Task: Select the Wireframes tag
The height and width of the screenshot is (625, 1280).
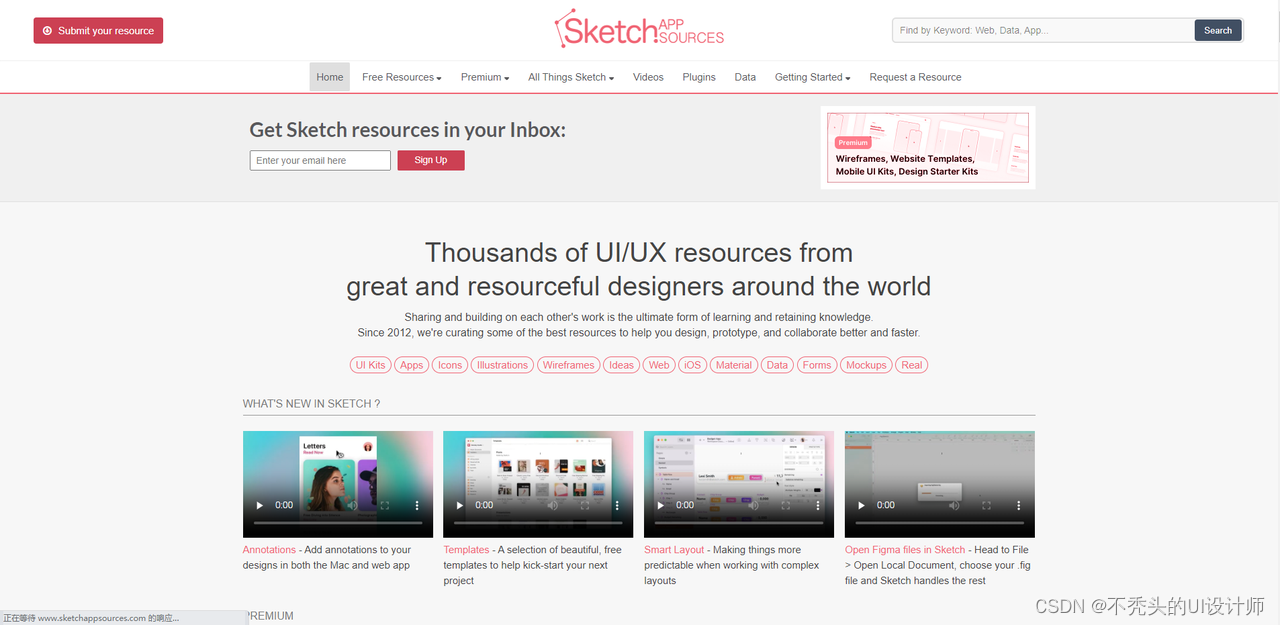Action: [568, 365]
